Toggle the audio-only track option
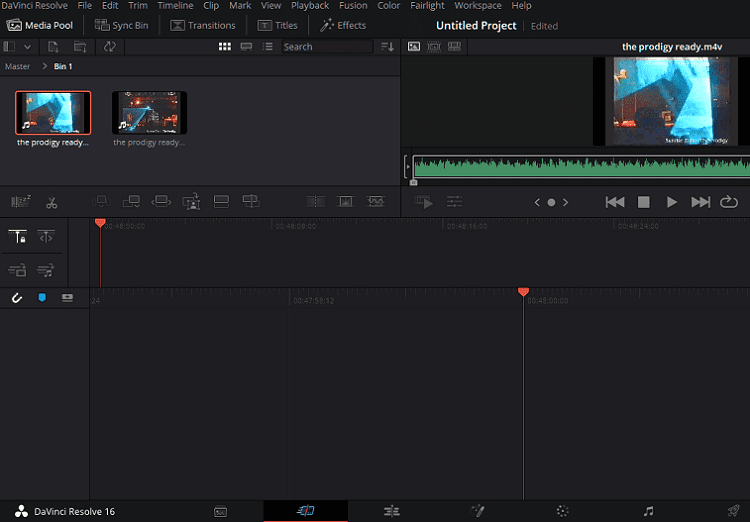 coord(45,270)
